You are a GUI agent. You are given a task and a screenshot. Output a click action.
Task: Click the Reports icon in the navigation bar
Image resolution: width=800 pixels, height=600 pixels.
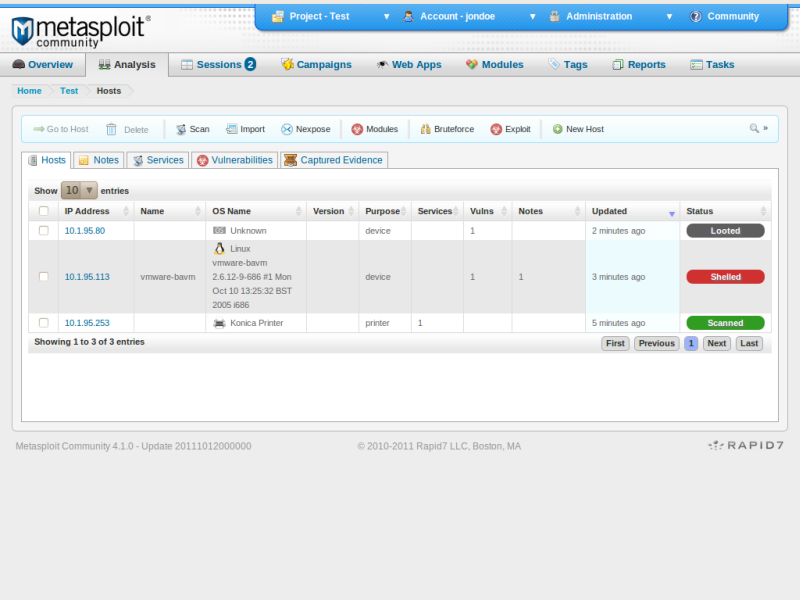tap(618, 65)
